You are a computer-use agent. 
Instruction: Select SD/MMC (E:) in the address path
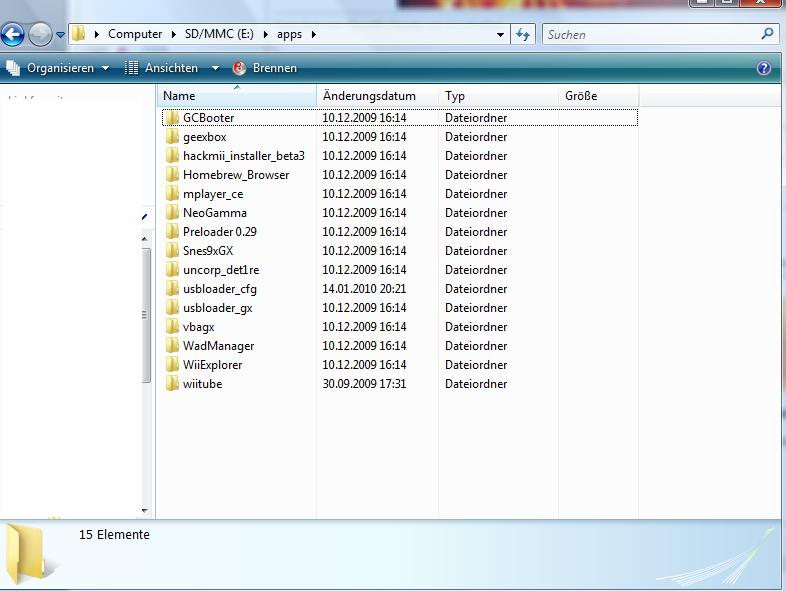[219, 34]
